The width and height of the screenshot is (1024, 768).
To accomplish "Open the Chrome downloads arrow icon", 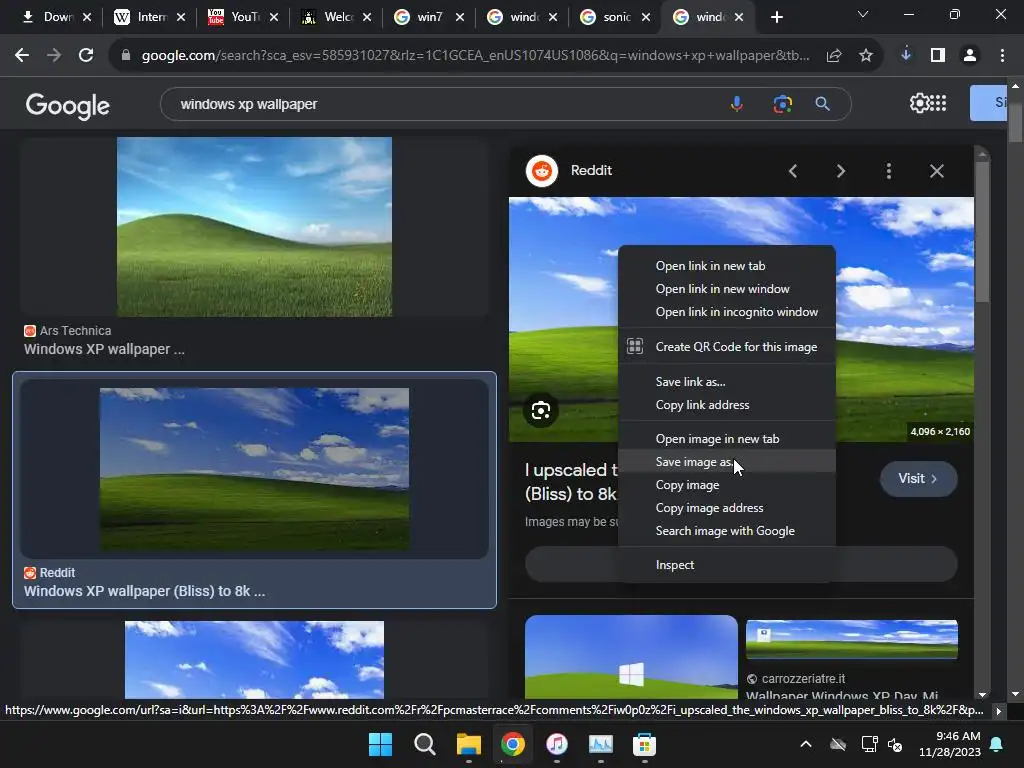I will tap(906, 56).
